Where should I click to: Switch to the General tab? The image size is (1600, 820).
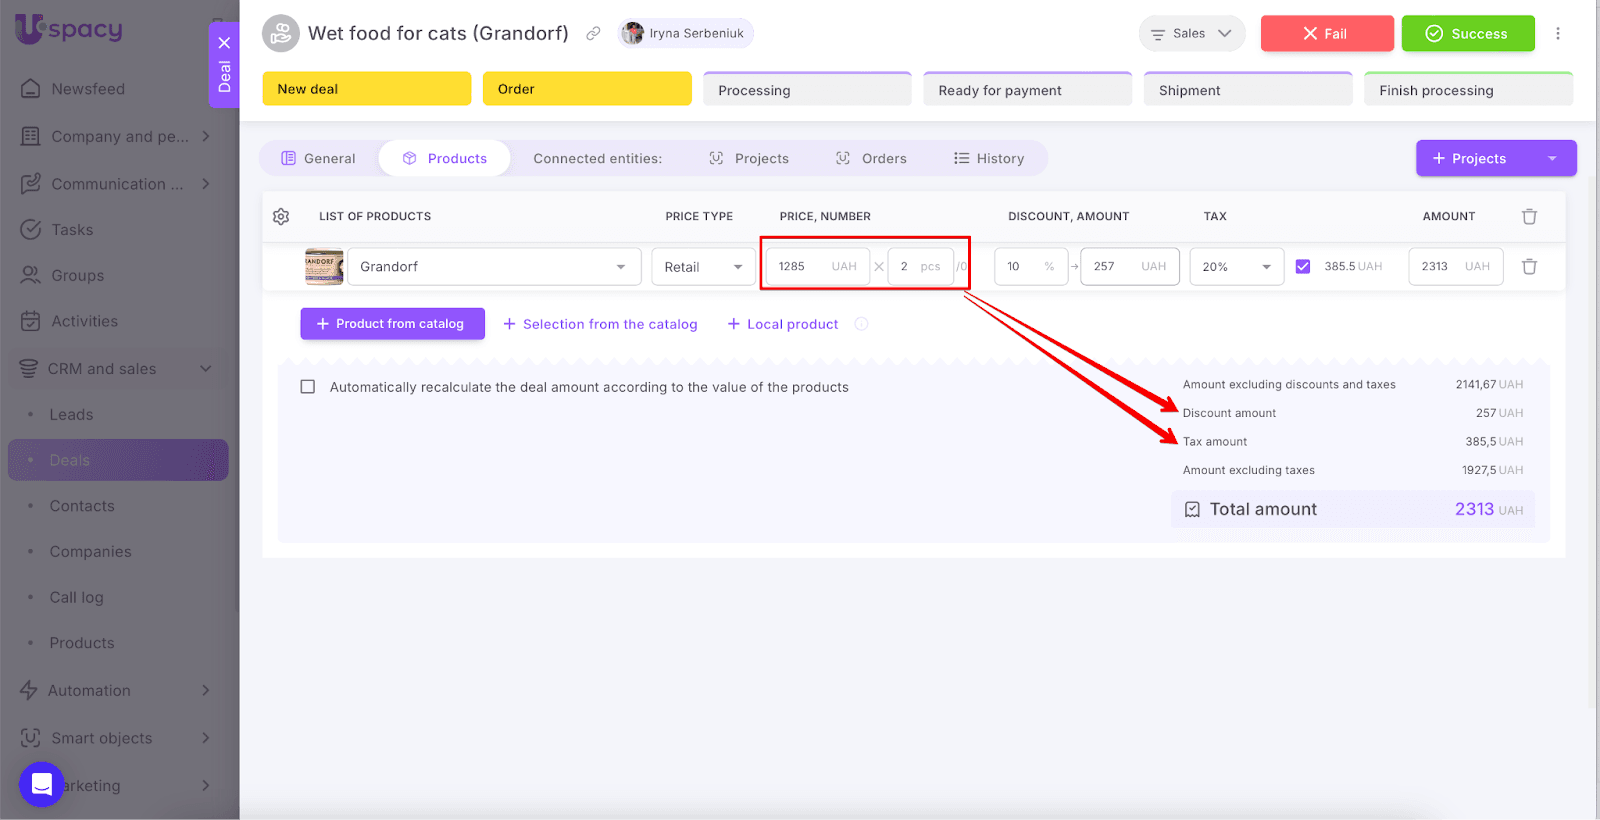(x=319, y=159)
